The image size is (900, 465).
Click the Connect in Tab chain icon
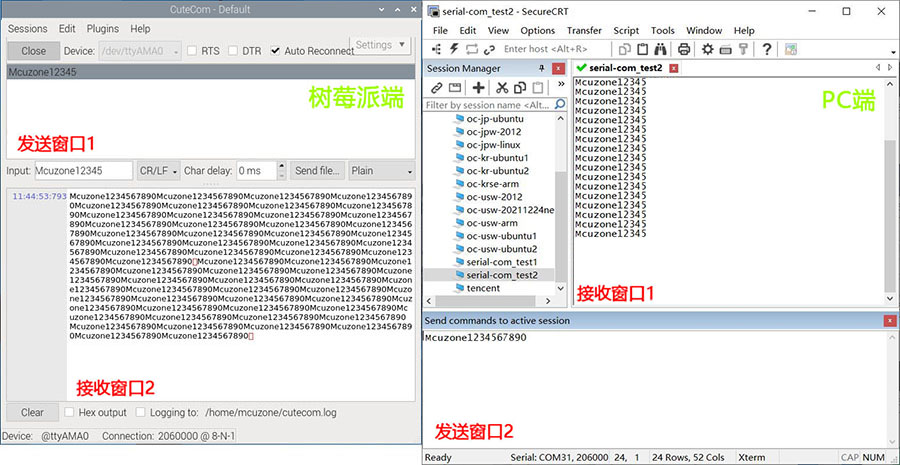pos(490,49)
